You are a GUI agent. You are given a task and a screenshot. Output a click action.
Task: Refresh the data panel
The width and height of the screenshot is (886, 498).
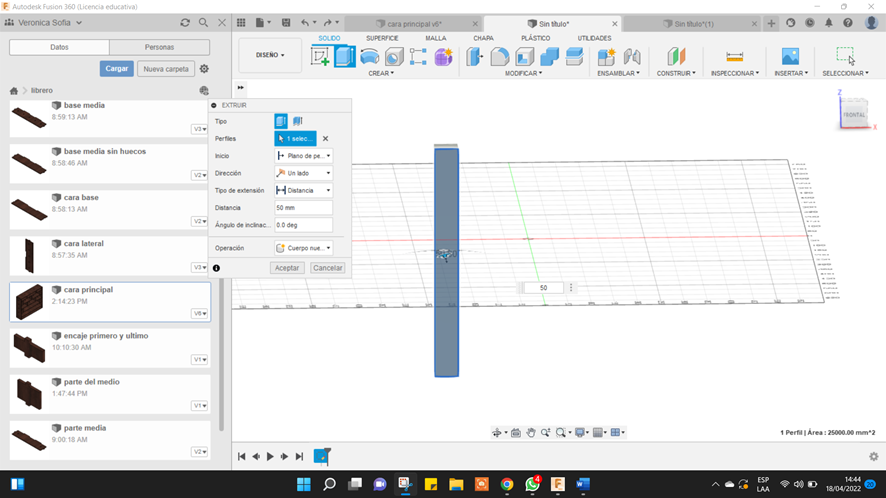click(185, 23)
